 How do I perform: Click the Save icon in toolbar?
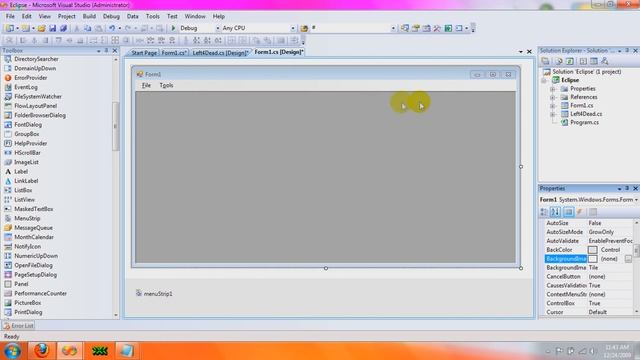click(x=52, y=28)
